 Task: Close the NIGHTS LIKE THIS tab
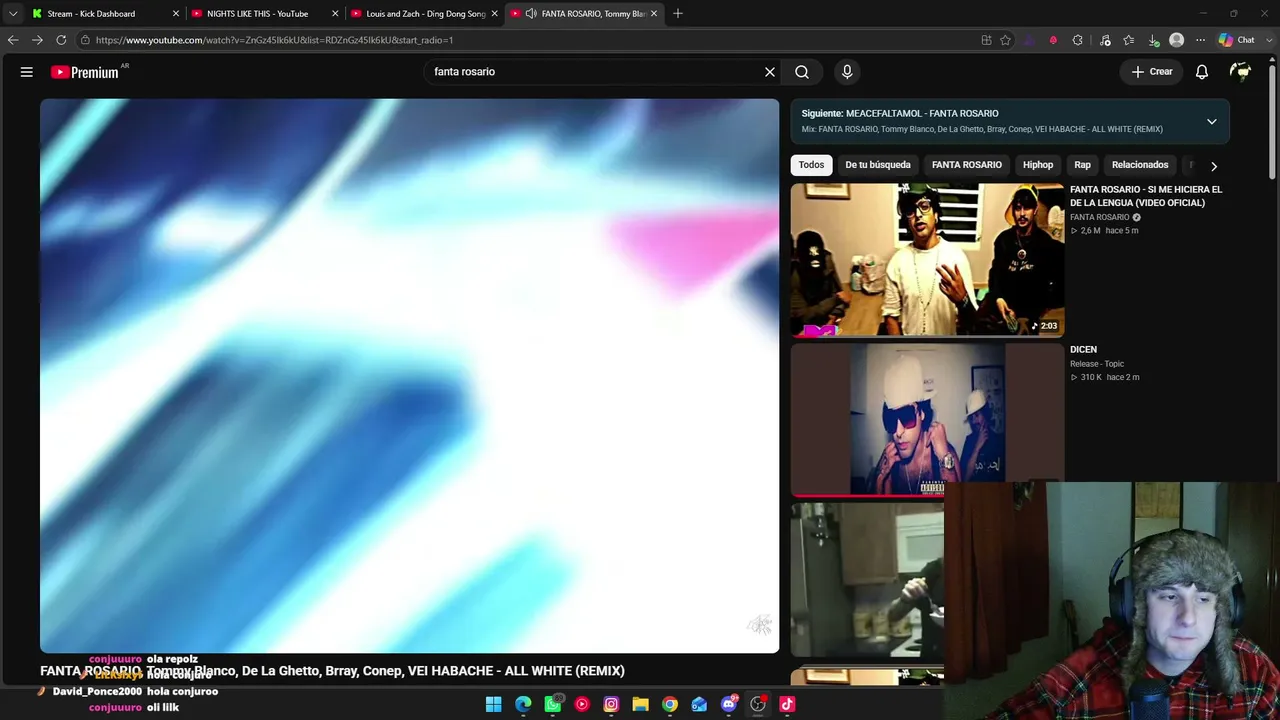335,14
